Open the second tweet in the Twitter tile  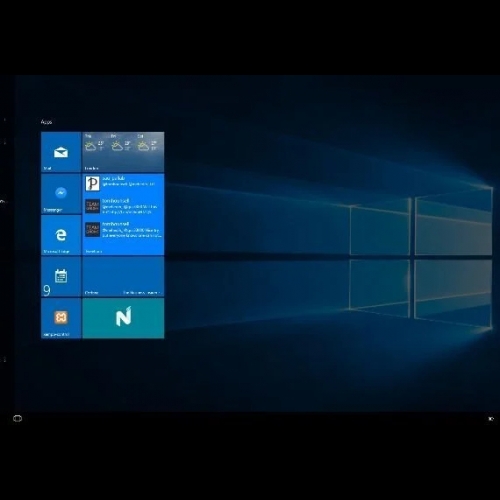coord(122,206)
